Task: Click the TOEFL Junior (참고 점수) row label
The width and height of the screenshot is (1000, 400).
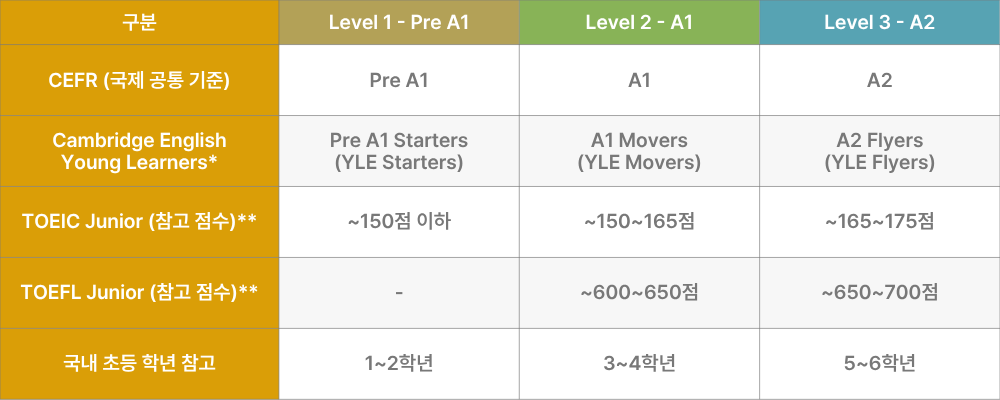Action: (x=139, y=292)
